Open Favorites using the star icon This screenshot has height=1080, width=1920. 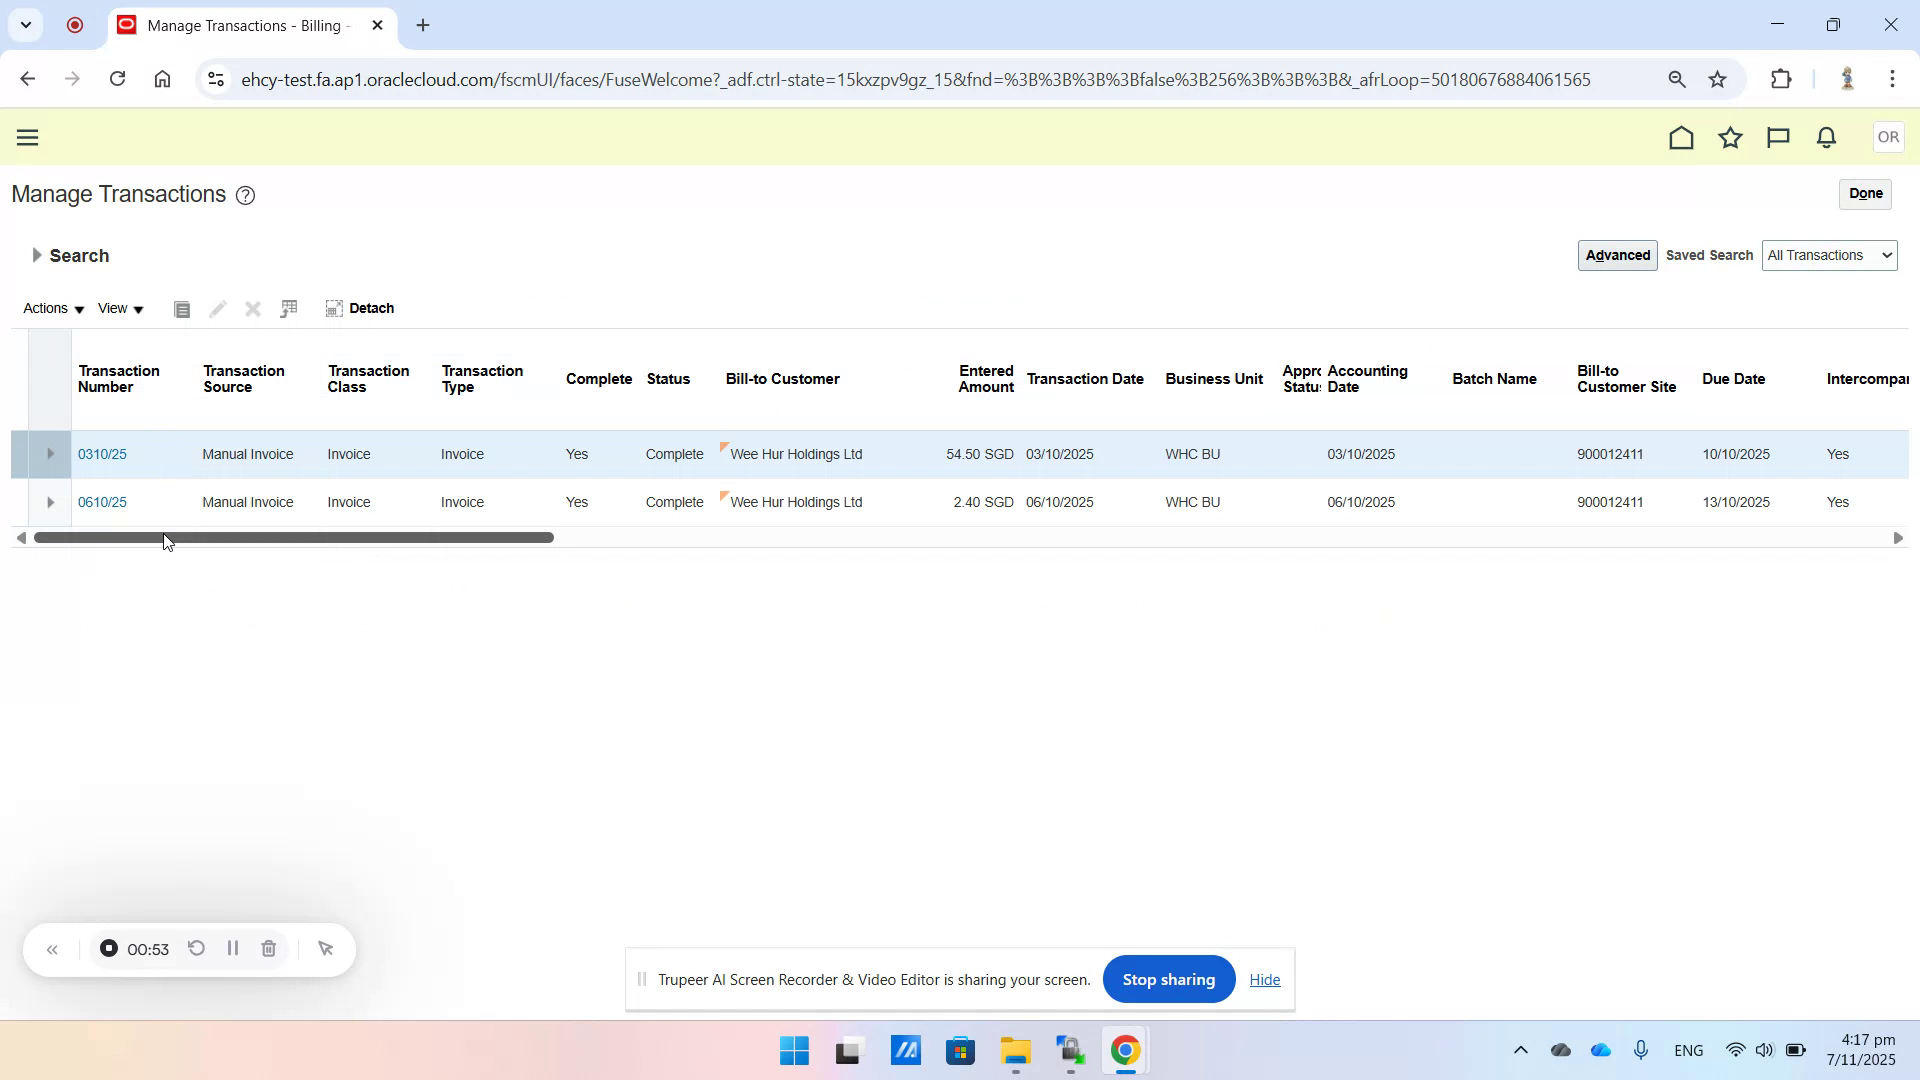(1731, 137)
